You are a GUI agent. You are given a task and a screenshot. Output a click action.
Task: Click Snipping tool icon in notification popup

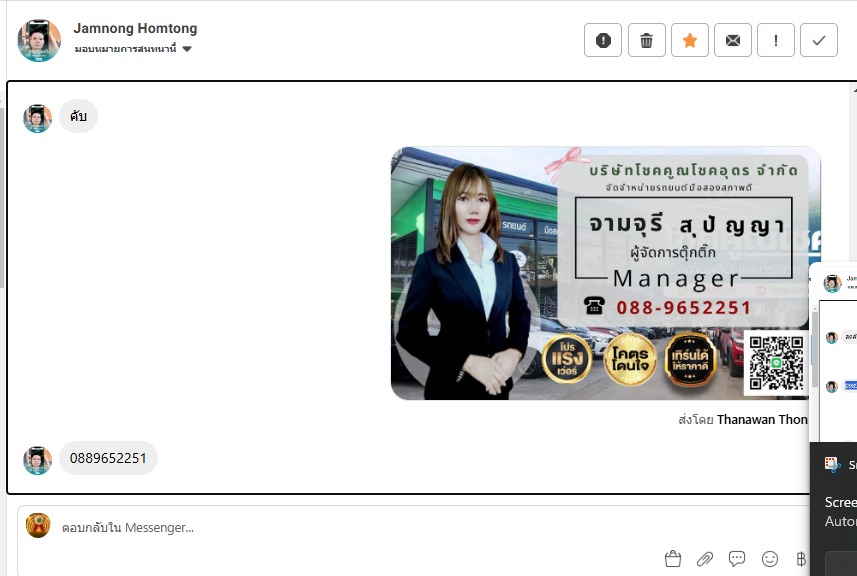pos(832,464)
